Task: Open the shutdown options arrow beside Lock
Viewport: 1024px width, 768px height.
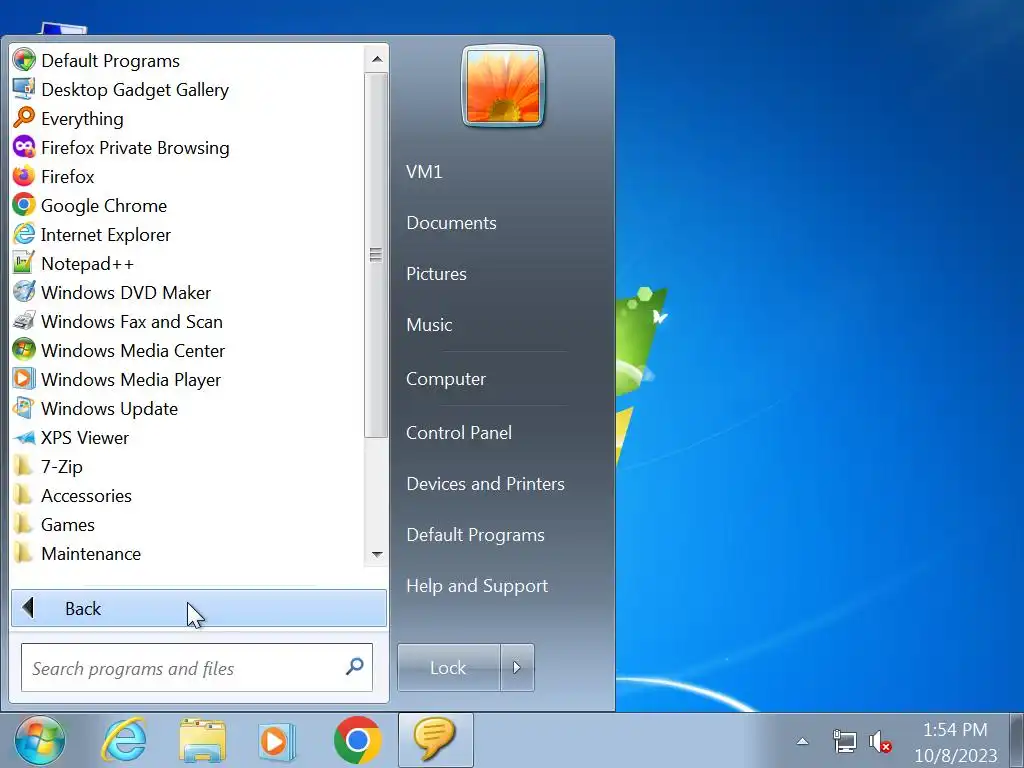Action: 517,667
